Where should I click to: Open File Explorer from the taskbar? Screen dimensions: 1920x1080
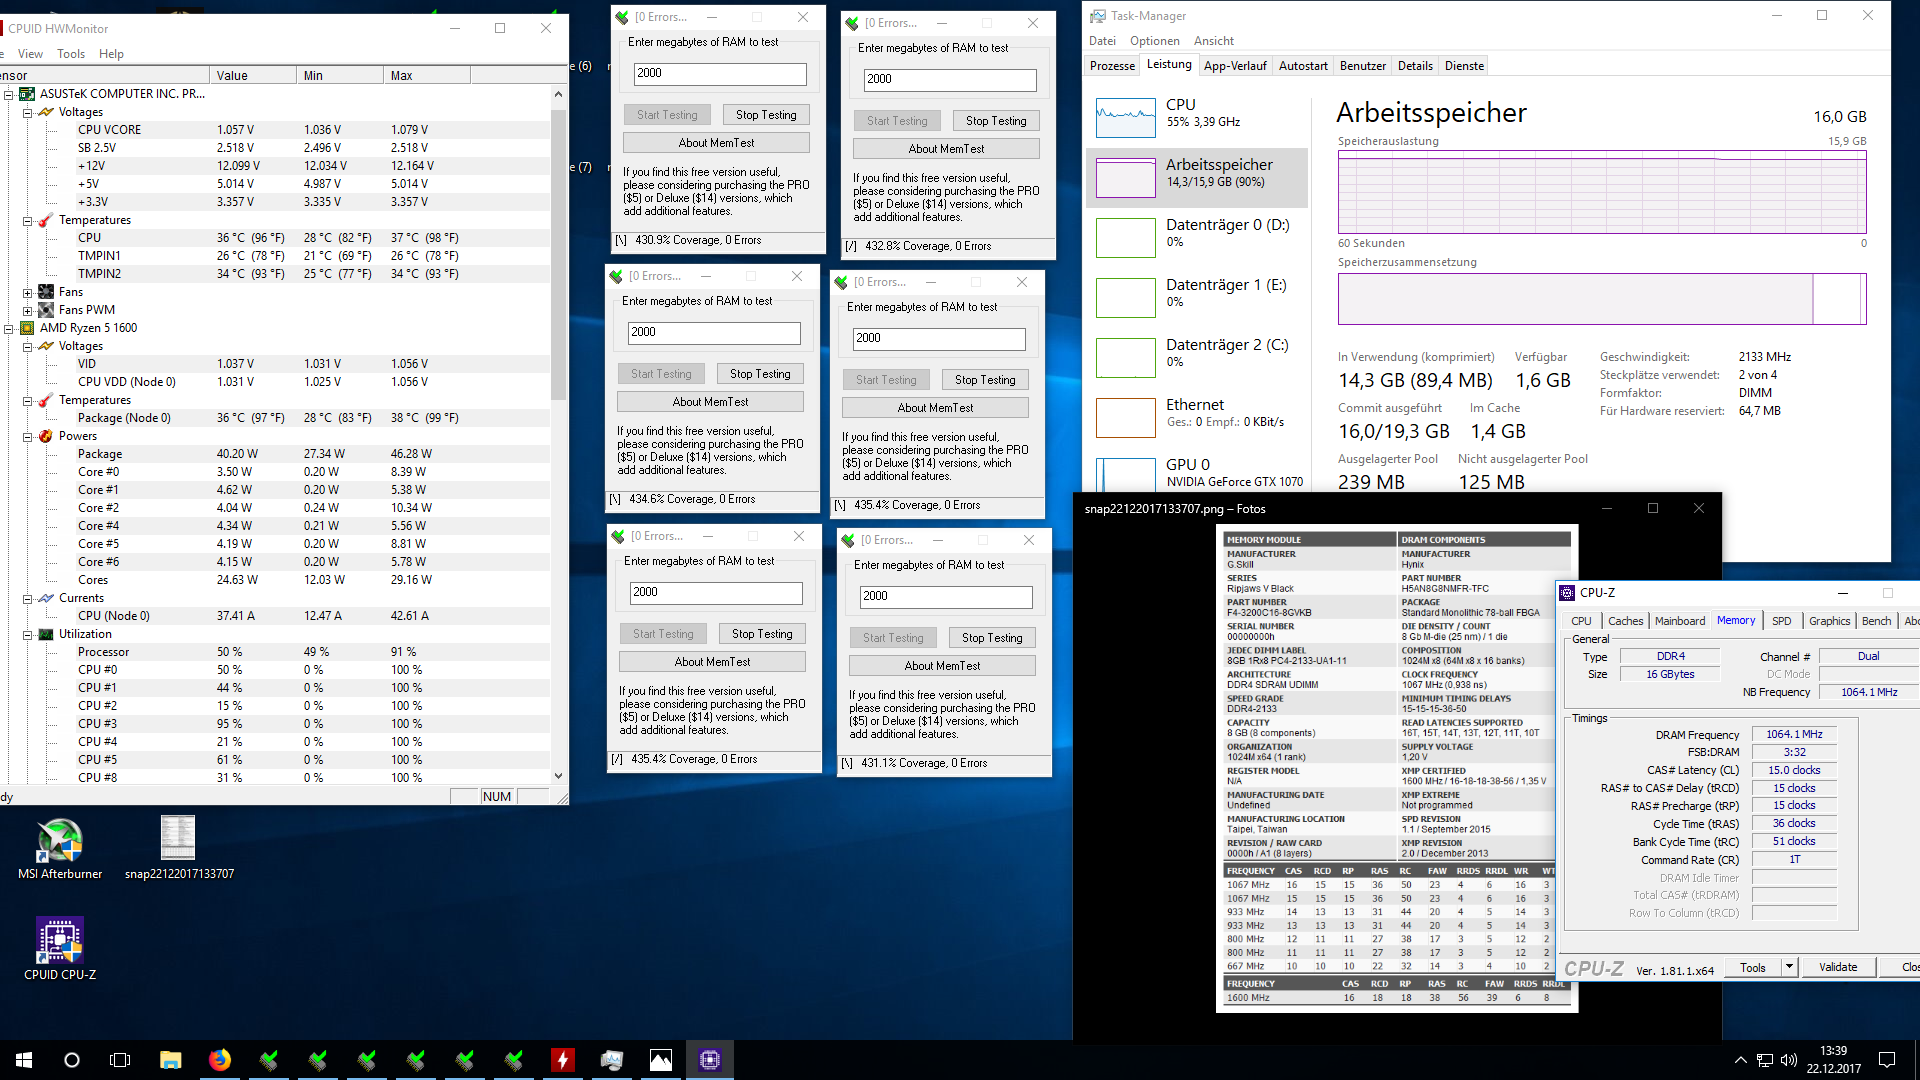coord(170,1060)
